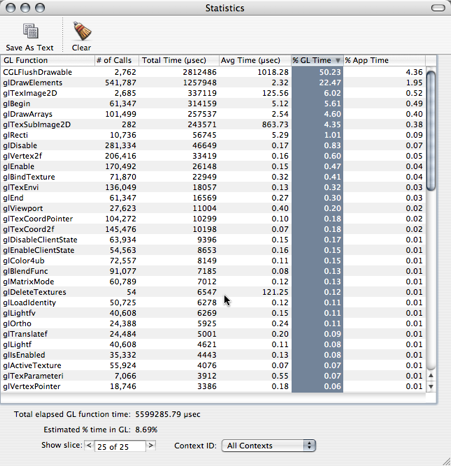
Task: Select the glTexParameteri row
Action: tap(213, 376)
